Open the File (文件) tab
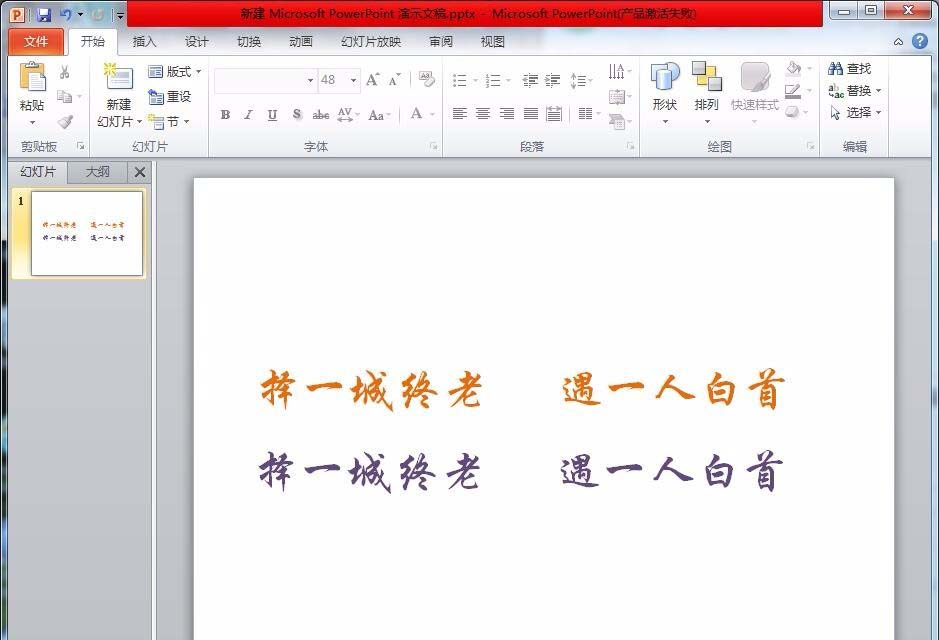This screenshot has width=939, height=640. pyautogui.click(x=36, y=41)
